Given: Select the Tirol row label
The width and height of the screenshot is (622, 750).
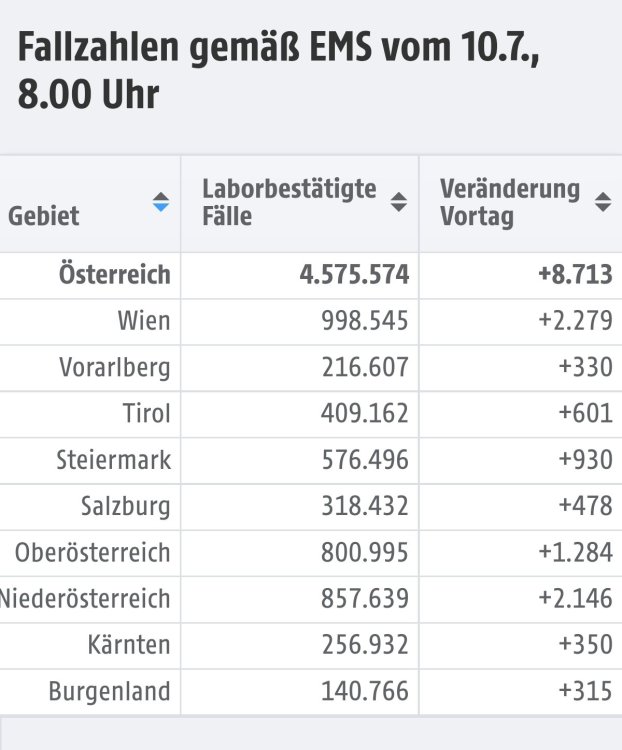Looking at the screenshot, I should [x=146, y=413].
